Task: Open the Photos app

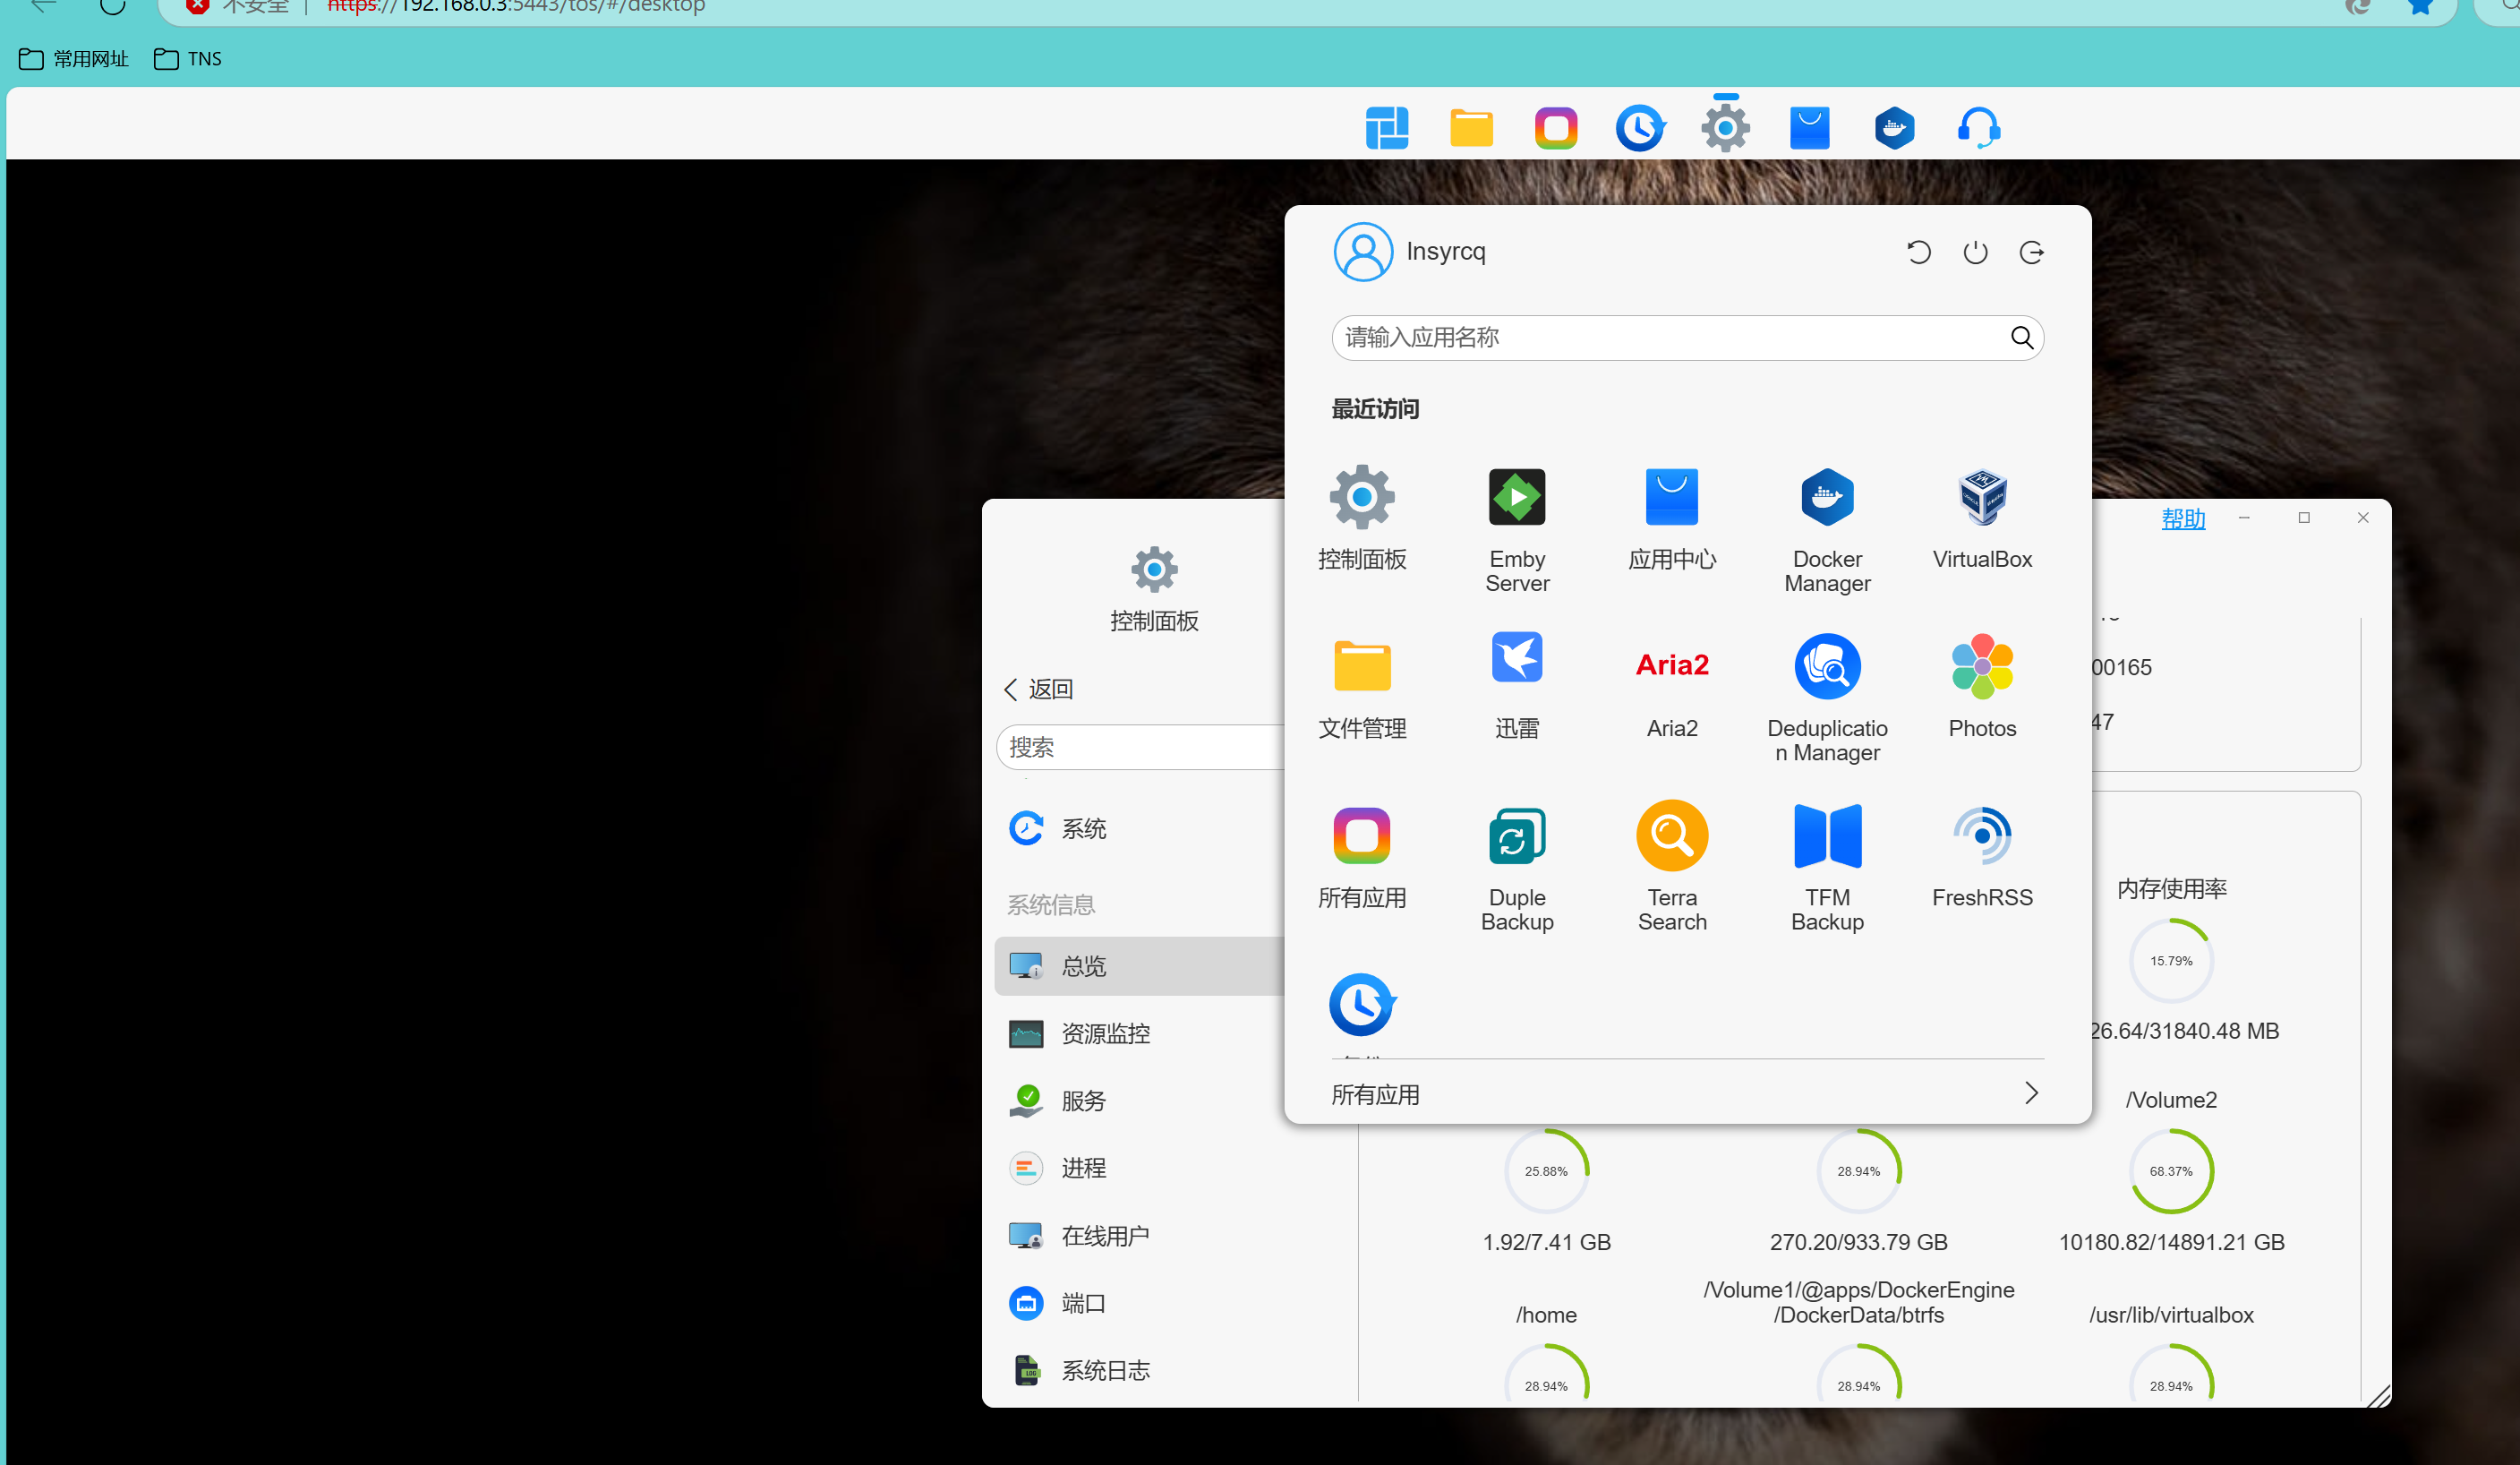Action: 1981,666
